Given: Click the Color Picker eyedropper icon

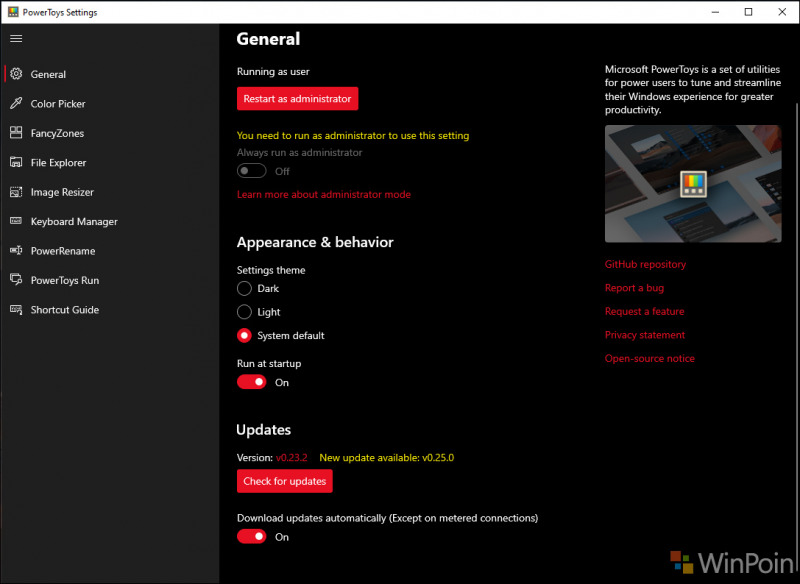Looking at the screenshot, I should 16,104.
